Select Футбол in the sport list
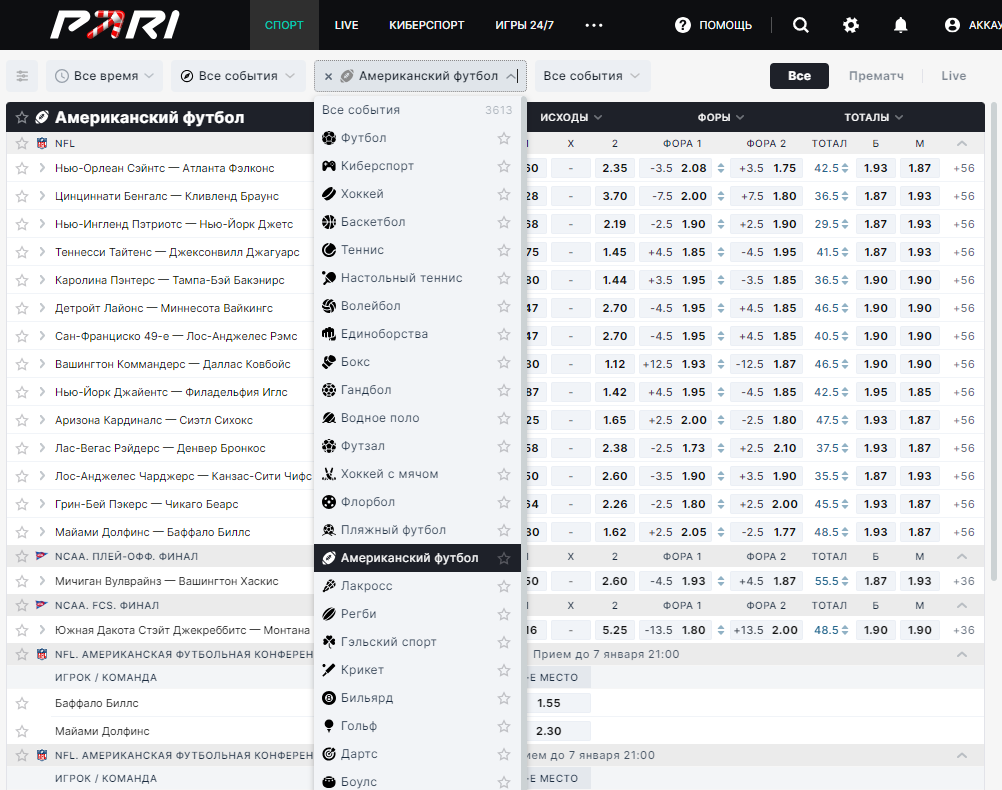The image size is (1002, 790). [418, 138]
